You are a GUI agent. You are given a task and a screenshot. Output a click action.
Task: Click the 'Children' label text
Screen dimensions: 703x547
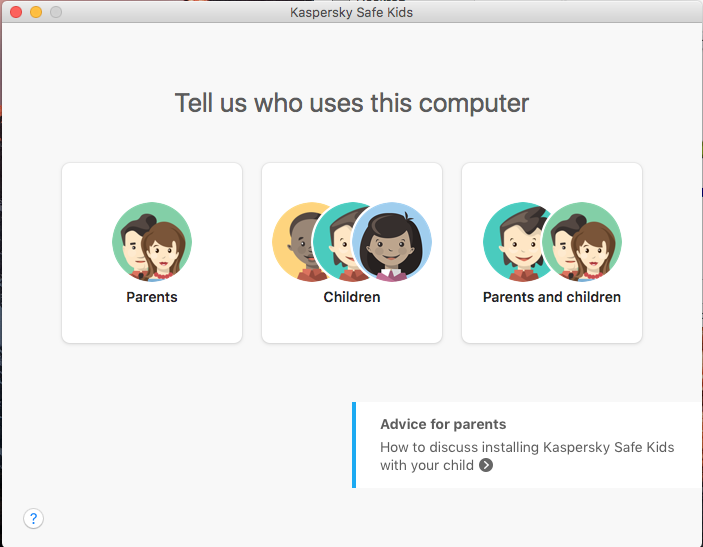click(352, 297)
